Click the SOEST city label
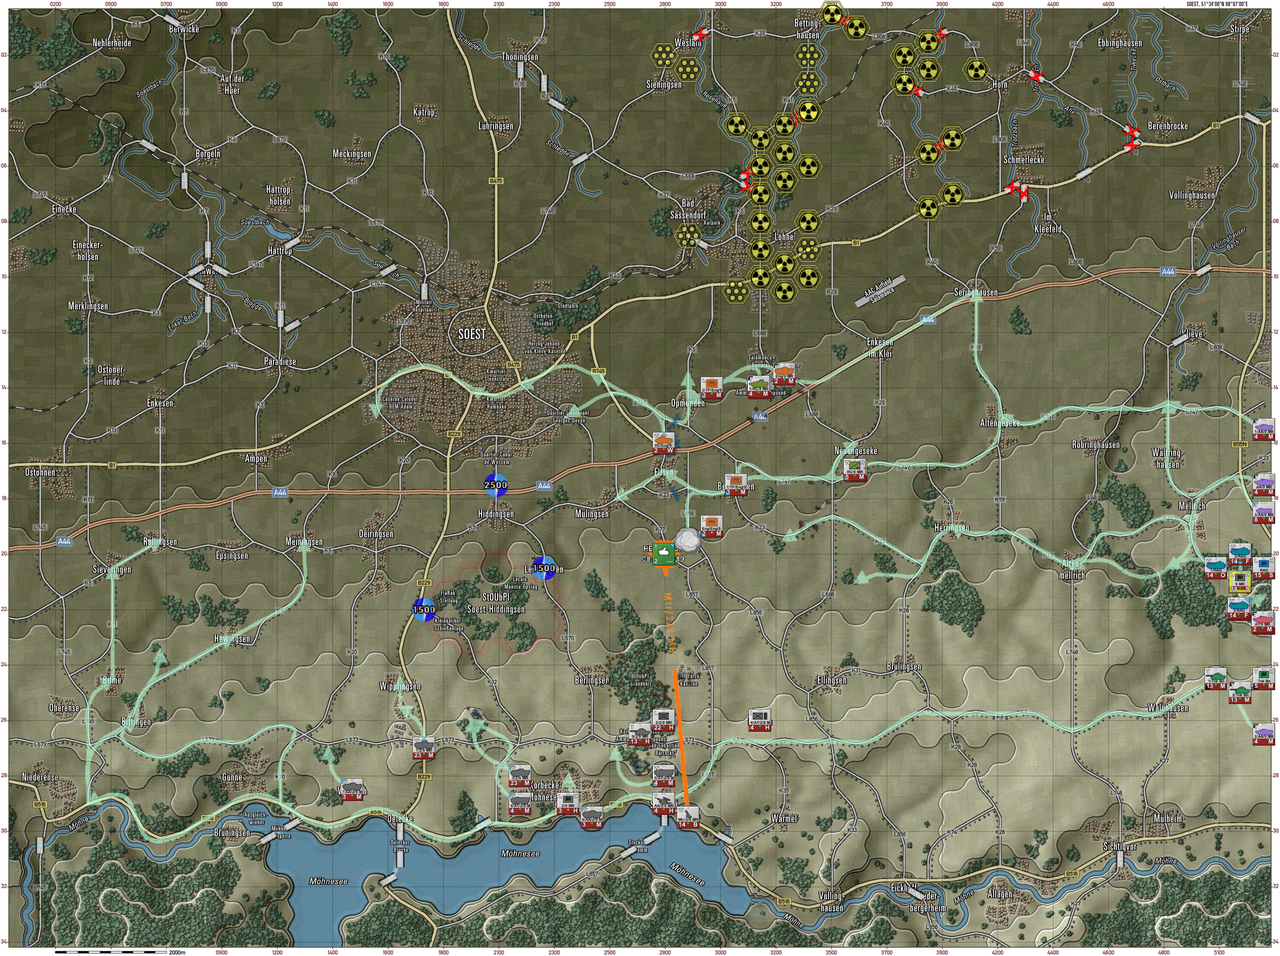 point(471,334)
